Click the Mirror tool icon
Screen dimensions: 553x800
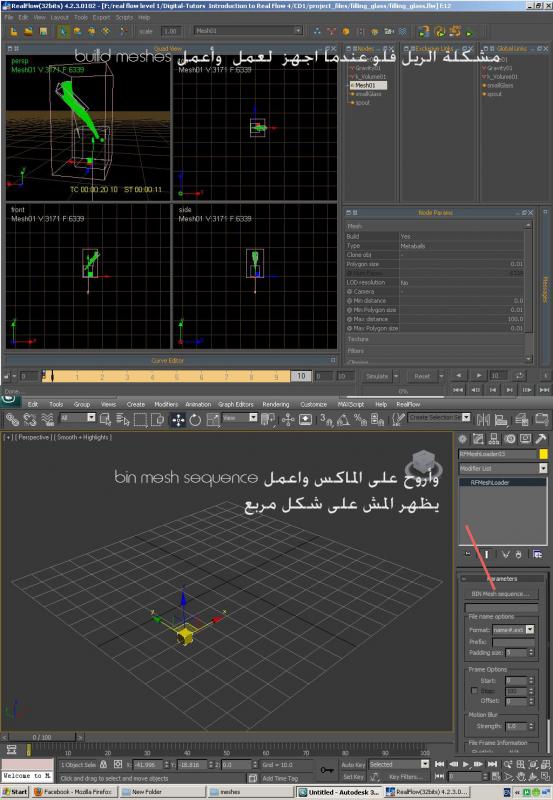(x=483, y=419)
